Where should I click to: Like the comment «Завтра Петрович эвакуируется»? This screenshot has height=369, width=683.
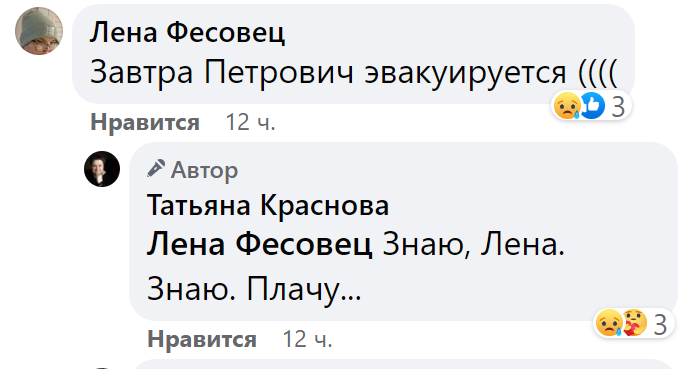(145, 122)
